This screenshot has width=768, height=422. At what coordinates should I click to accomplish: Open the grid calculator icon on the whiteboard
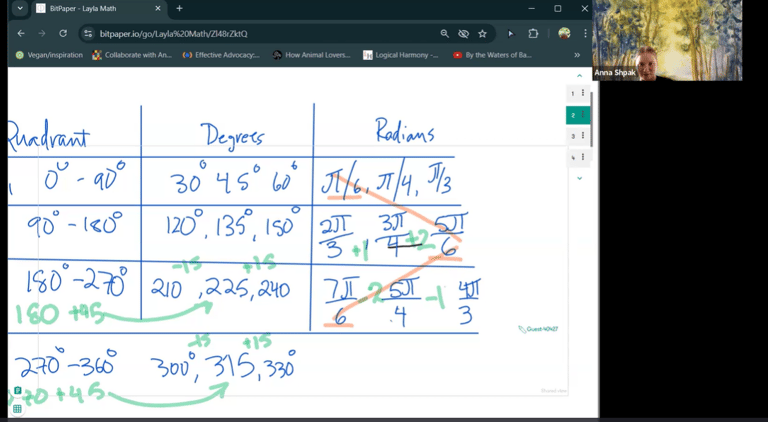pyautogui.click(x=17, y=409)
